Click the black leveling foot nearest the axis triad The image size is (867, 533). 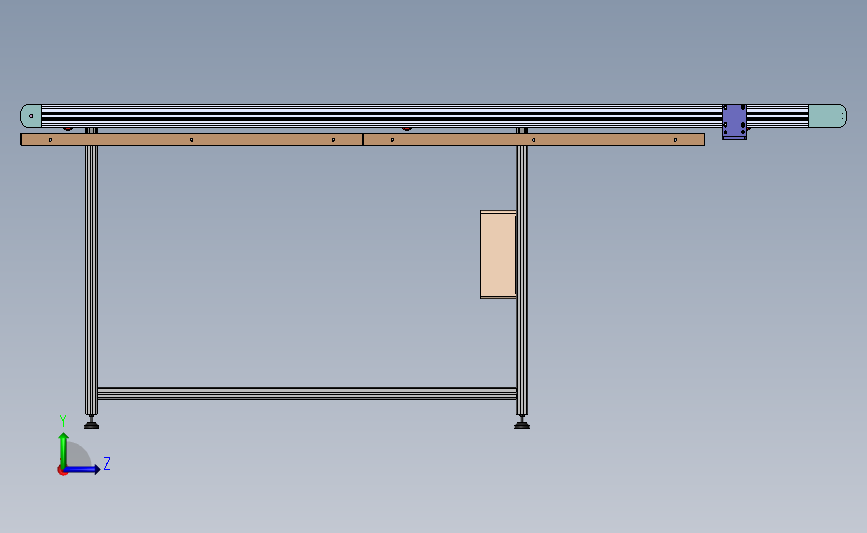click(92, 424)
